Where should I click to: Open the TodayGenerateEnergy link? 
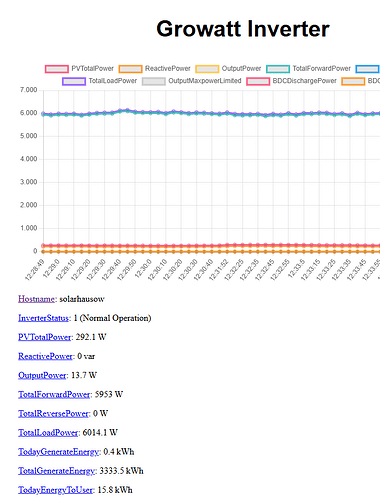pyautogui.click(x=59, y=452)
